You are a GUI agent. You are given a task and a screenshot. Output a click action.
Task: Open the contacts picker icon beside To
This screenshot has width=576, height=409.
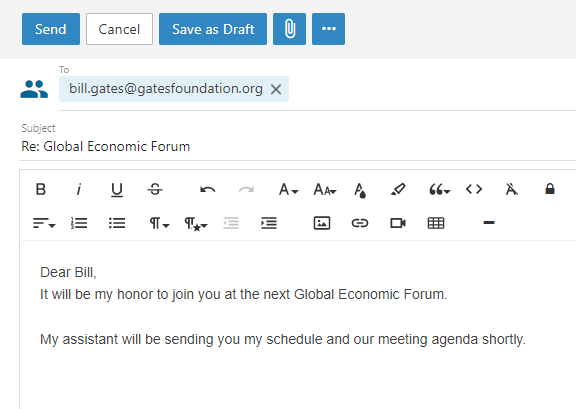click(x=34, y=89)
